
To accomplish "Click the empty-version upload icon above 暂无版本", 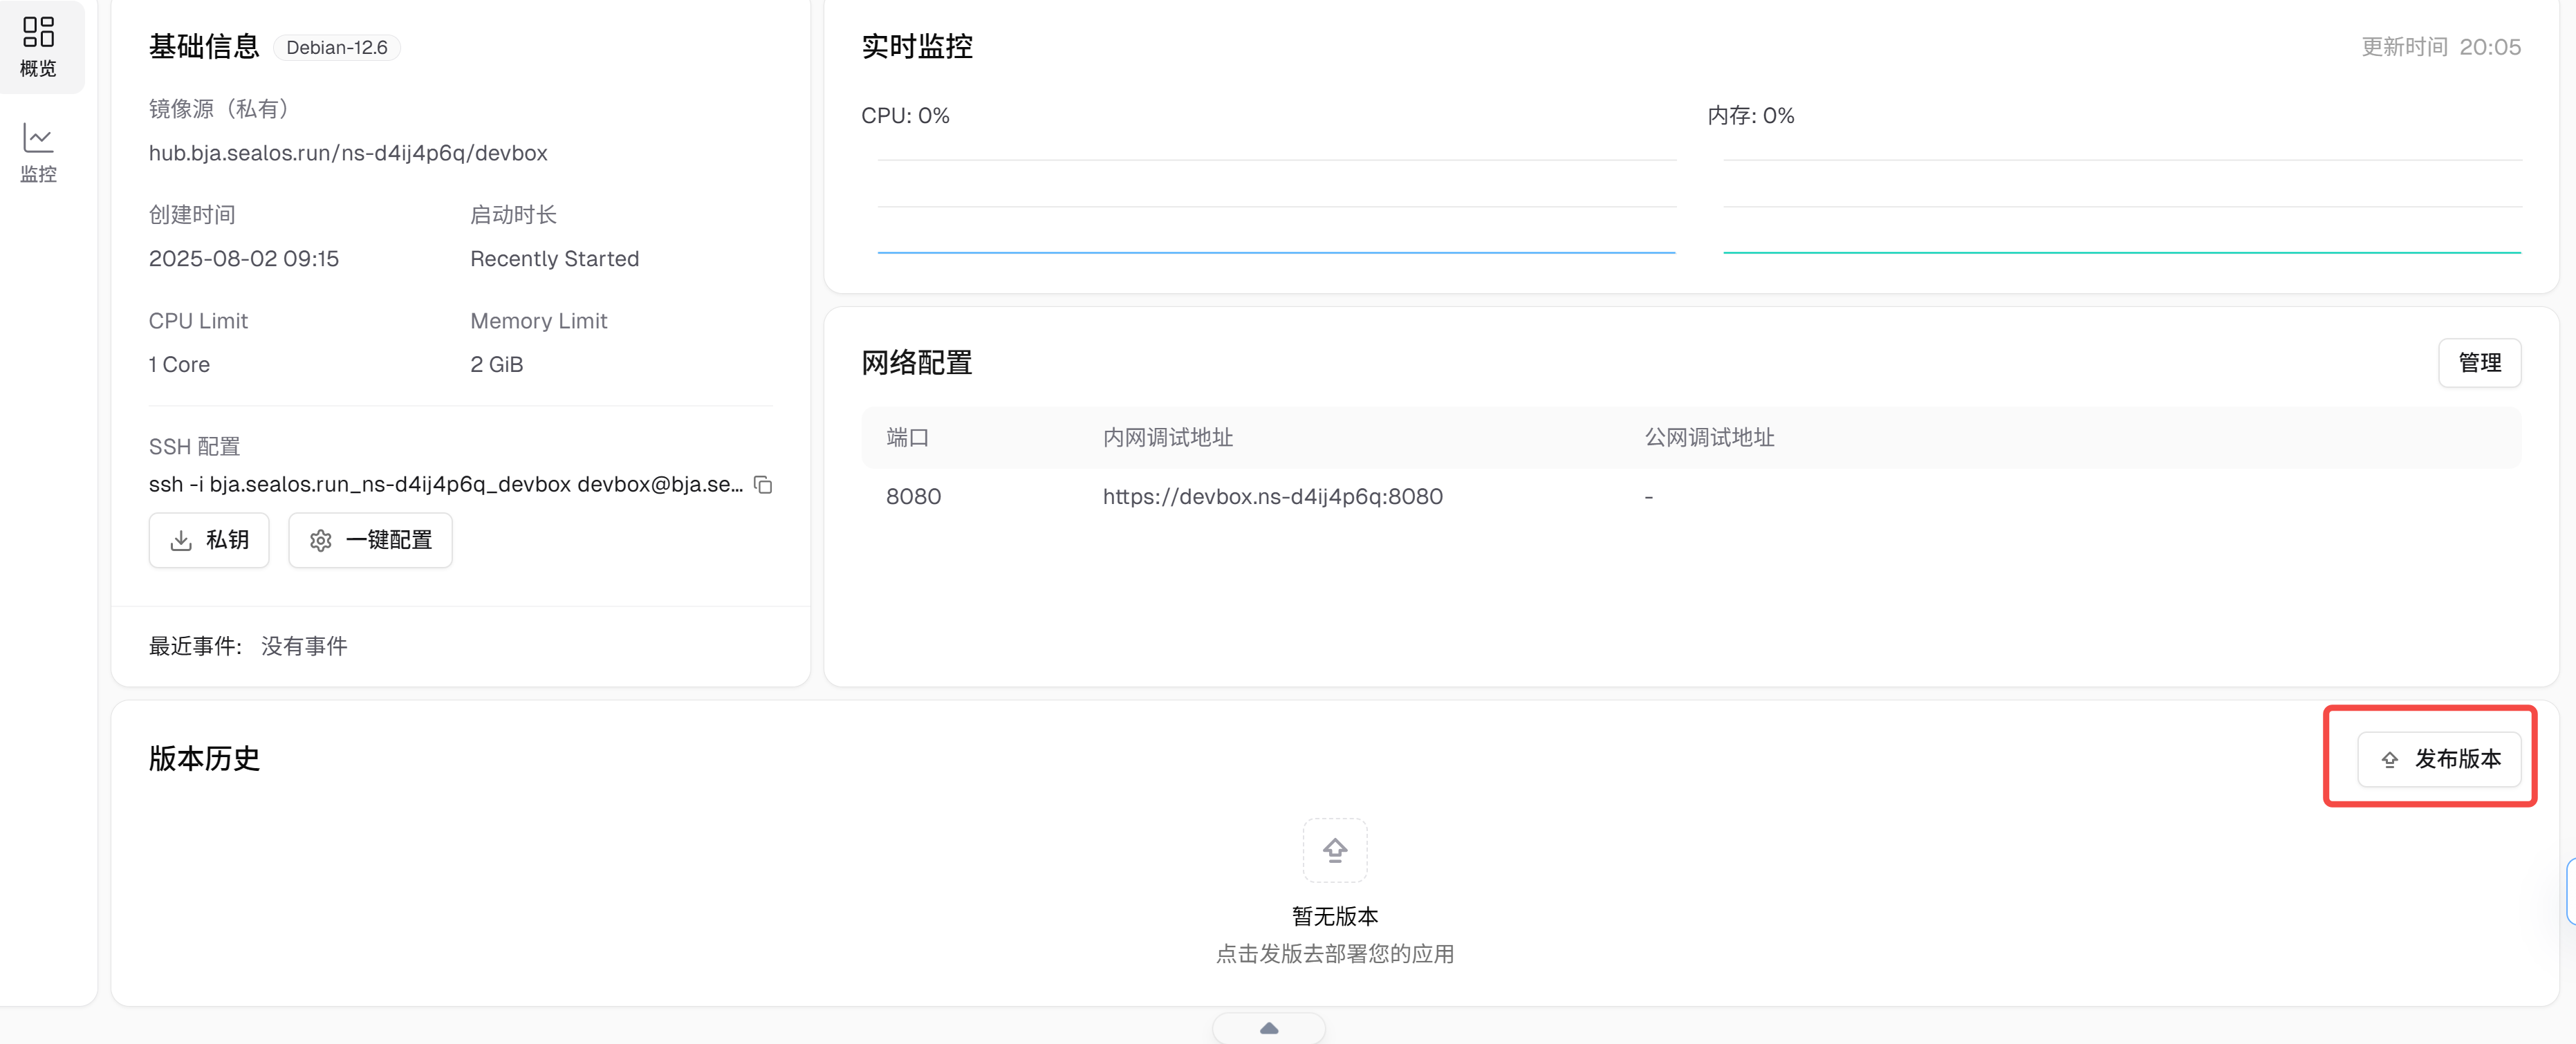I will [1335, 850].
